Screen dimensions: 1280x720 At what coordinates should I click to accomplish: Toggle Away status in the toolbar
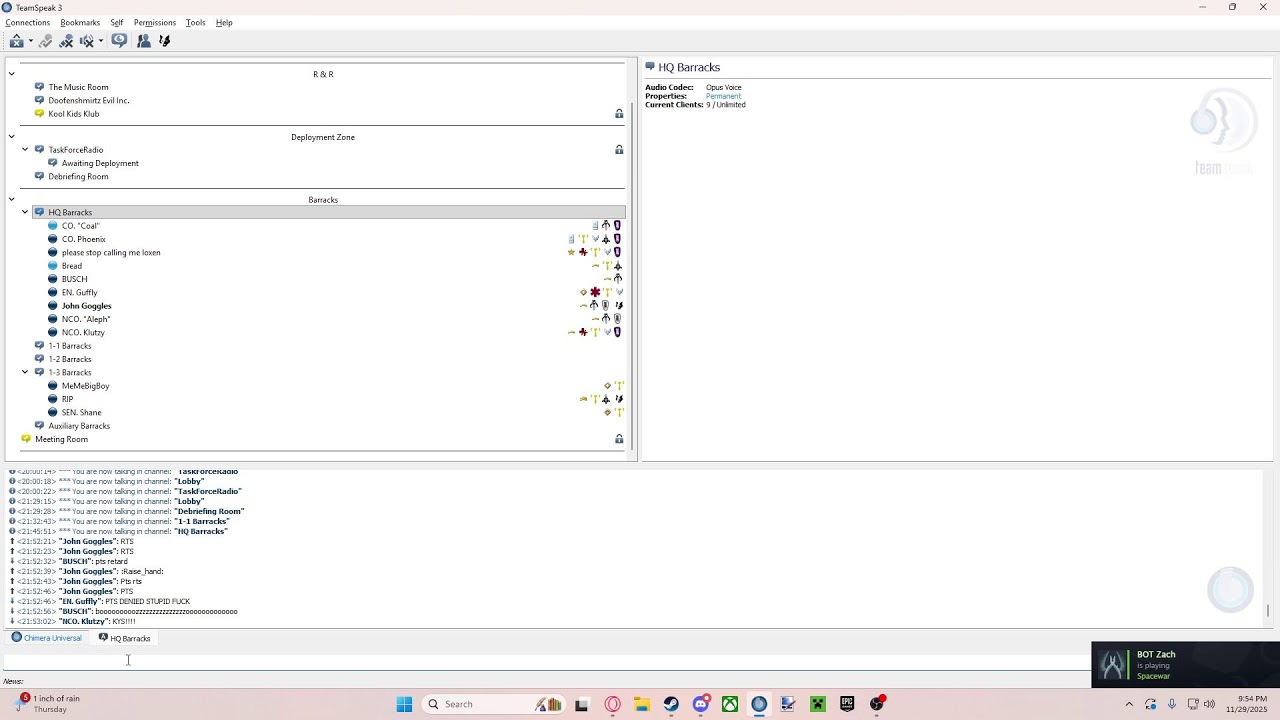point(17,41)
